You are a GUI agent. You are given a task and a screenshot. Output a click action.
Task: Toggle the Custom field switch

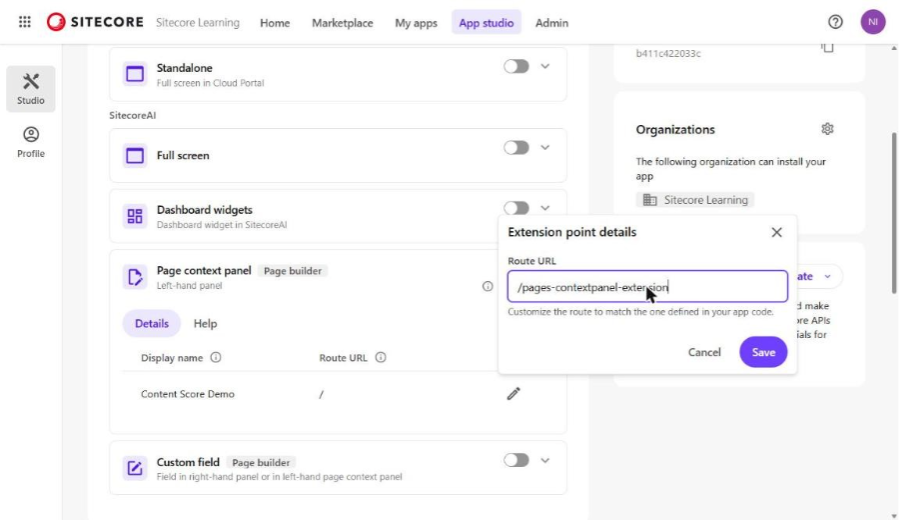tap(516, 460)
